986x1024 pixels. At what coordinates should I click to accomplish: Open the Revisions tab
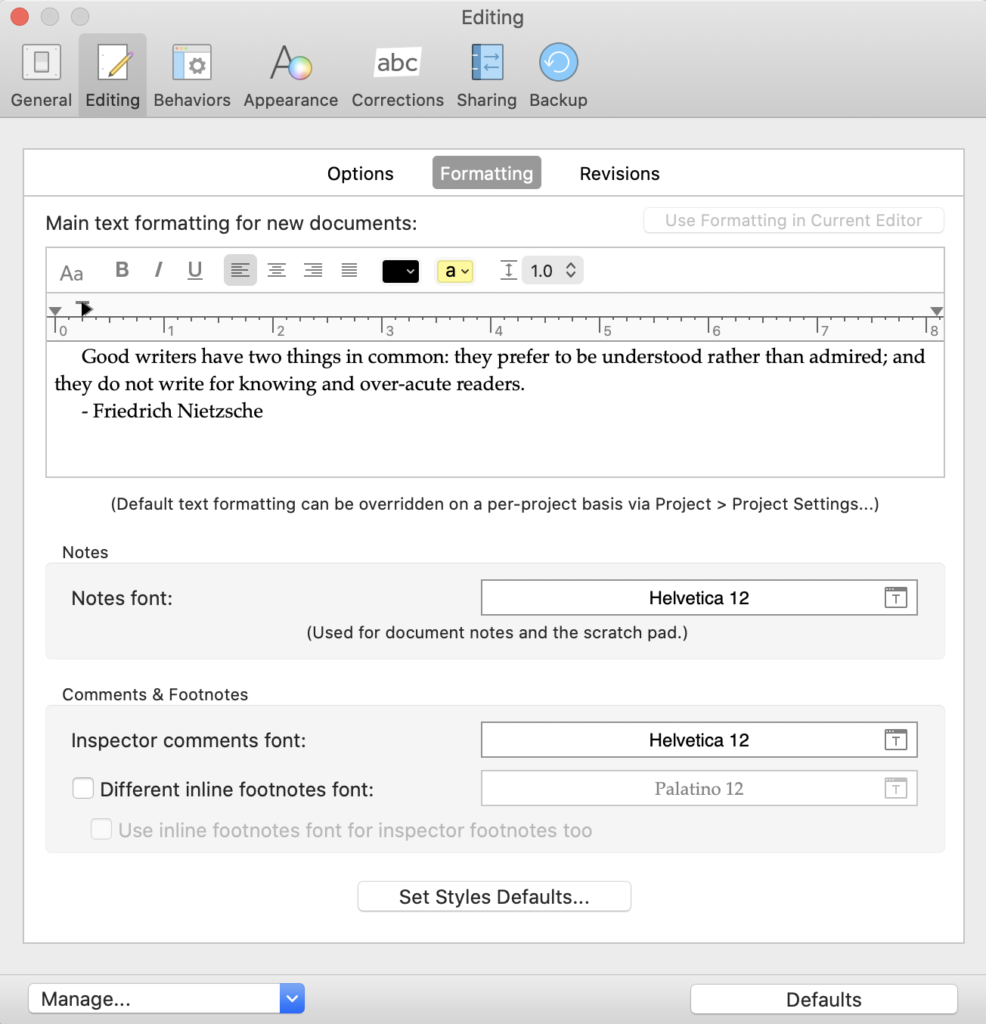[619, 173]
